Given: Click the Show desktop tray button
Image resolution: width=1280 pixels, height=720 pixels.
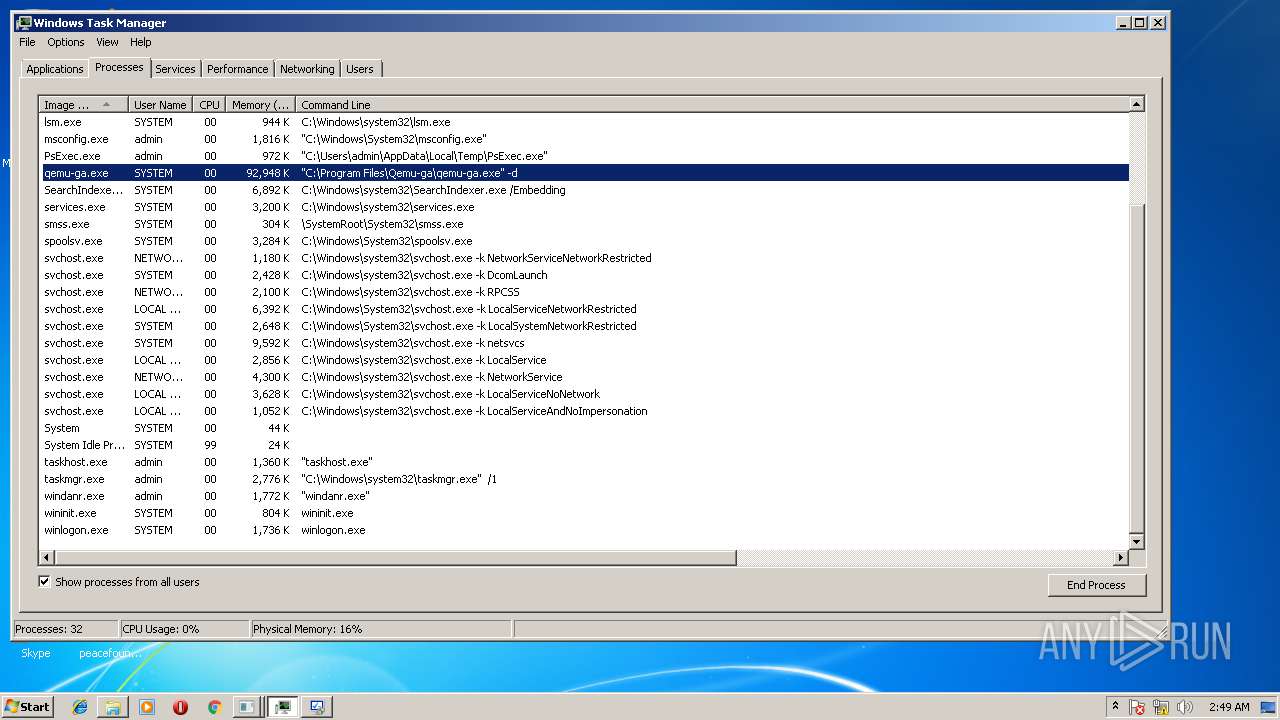Looking at the screenshot, I should tap(1269, 707).
